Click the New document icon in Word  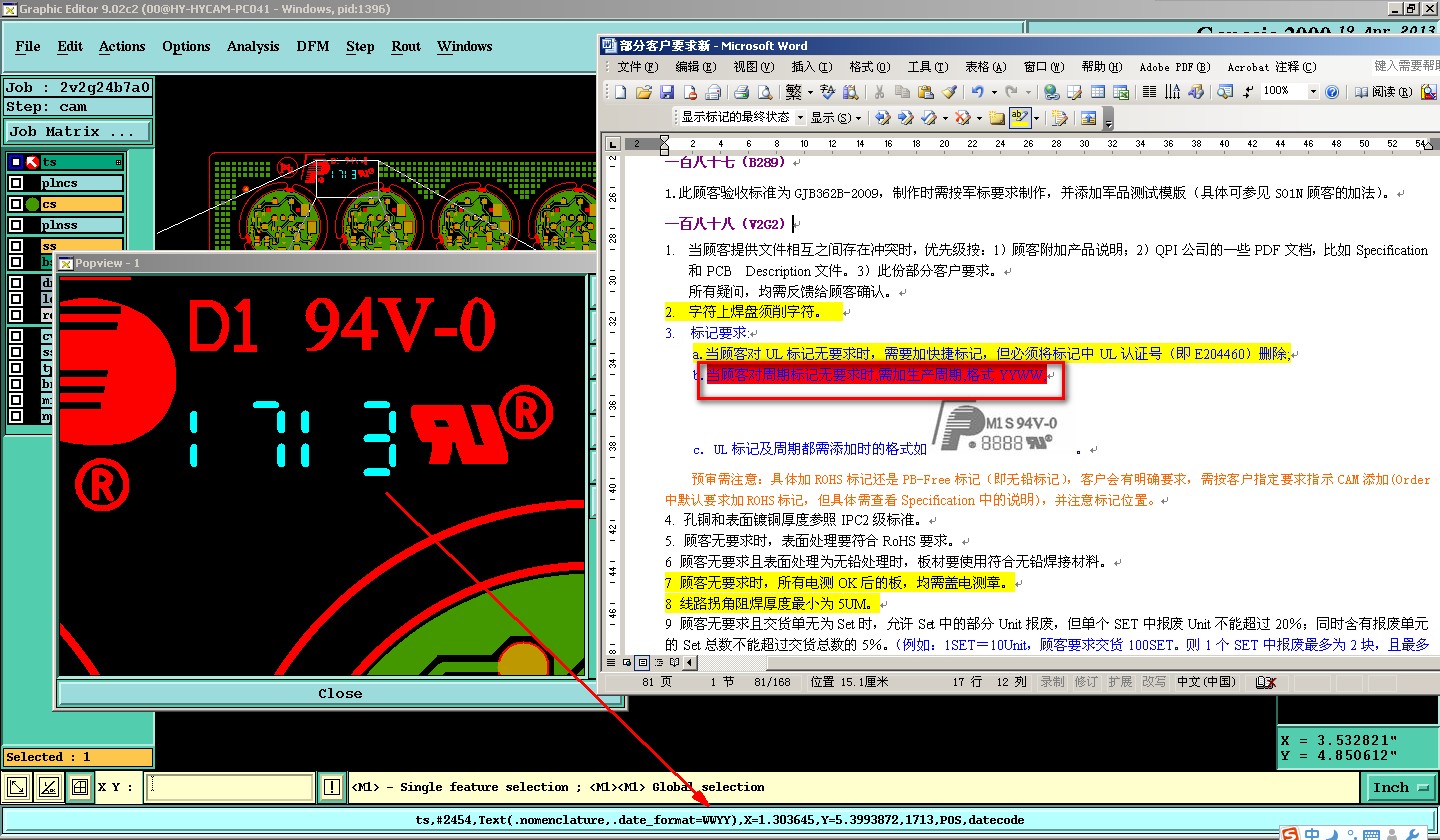click(620, 92)
